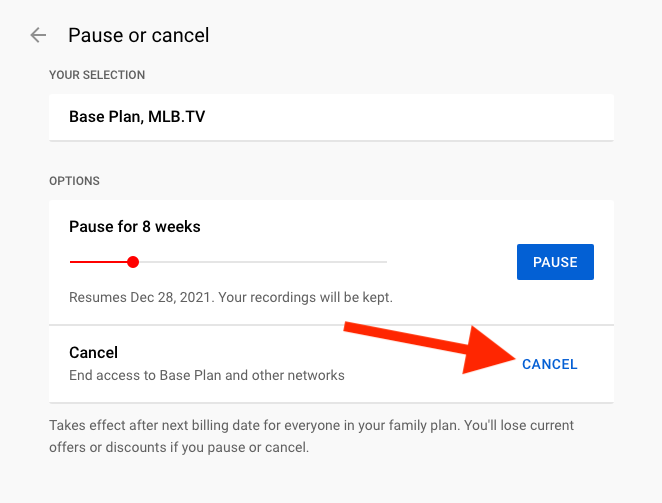The height and width of the screenshot is (503, 662).
Task: Click the gray unfilled part of the slider track
Action: click(x=260, y=262)
